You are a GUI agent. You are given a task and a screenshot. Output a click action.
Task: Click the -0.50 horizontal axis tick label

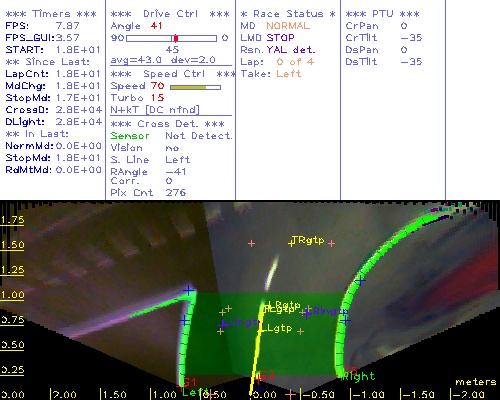pos(318,395)
